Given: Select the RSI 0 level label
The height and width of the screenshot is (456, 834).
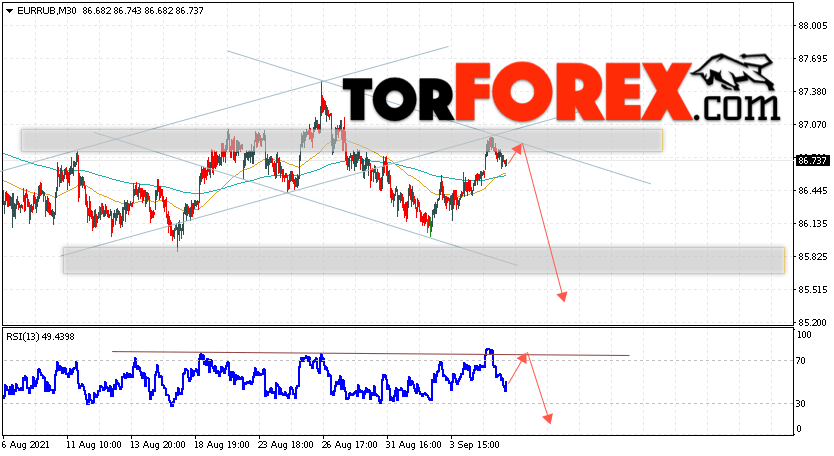Looking at the screenshot, I should [x=799, y=429].
